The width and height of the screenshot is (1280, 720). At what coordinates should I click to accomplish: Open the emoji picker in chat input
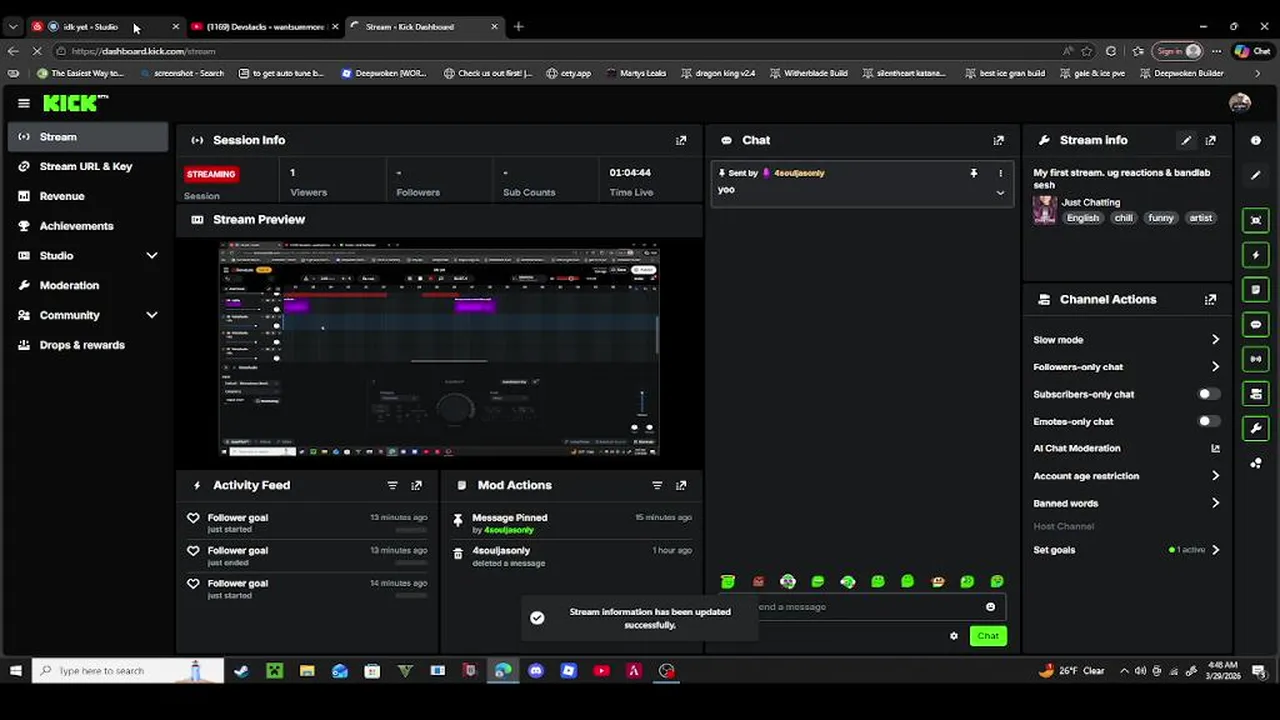pos(990,607)
